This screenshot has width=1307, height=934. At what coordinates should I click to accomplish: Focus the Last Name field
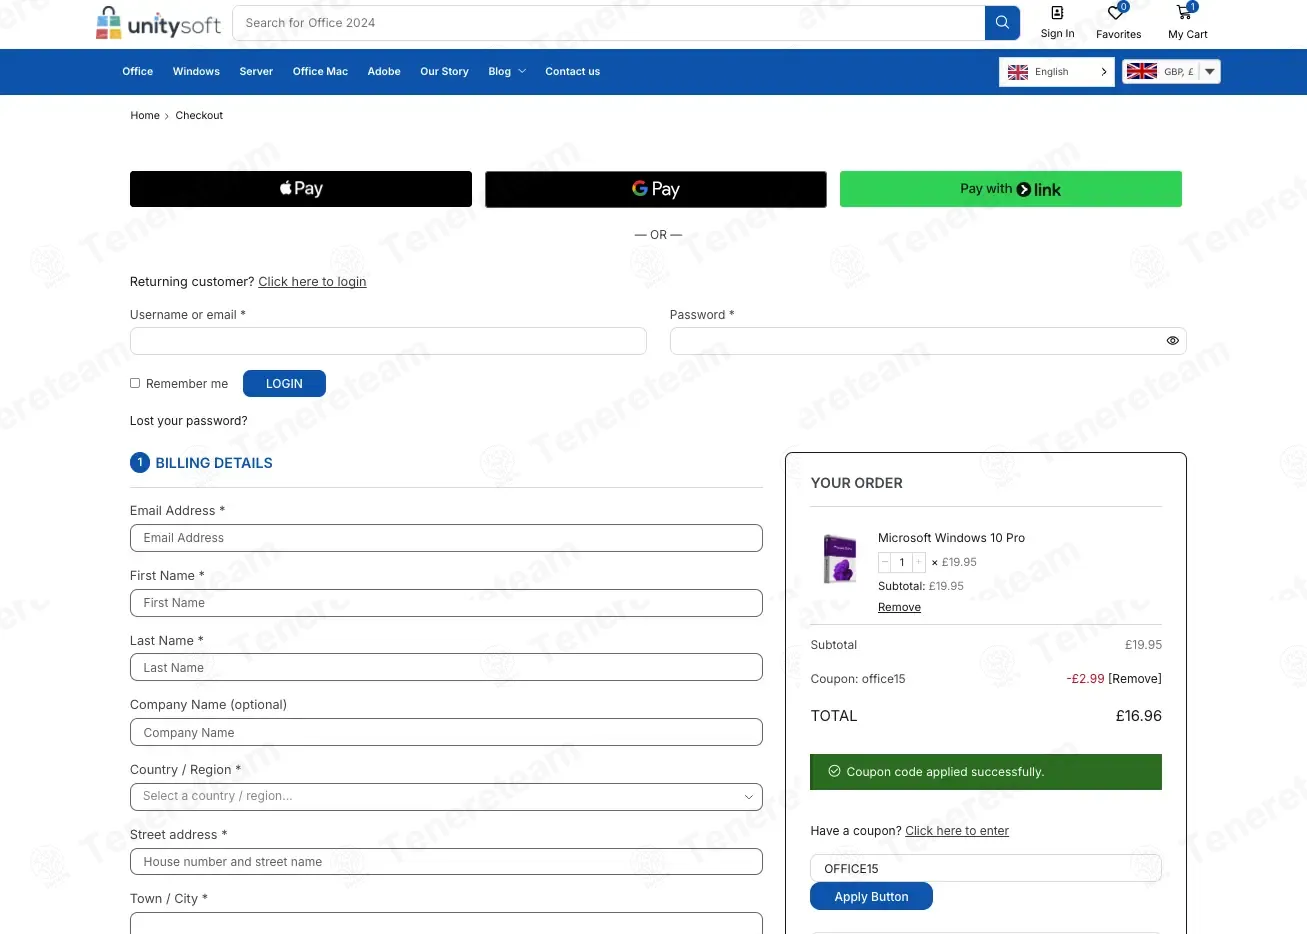point(446,668)
